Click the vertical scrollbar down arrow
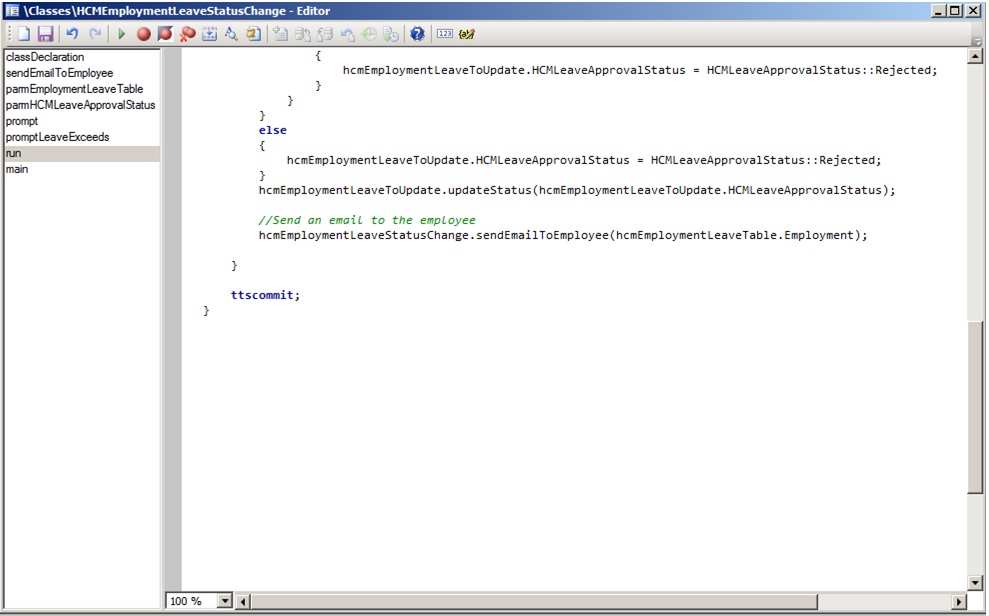 click(x=976, y=583)
